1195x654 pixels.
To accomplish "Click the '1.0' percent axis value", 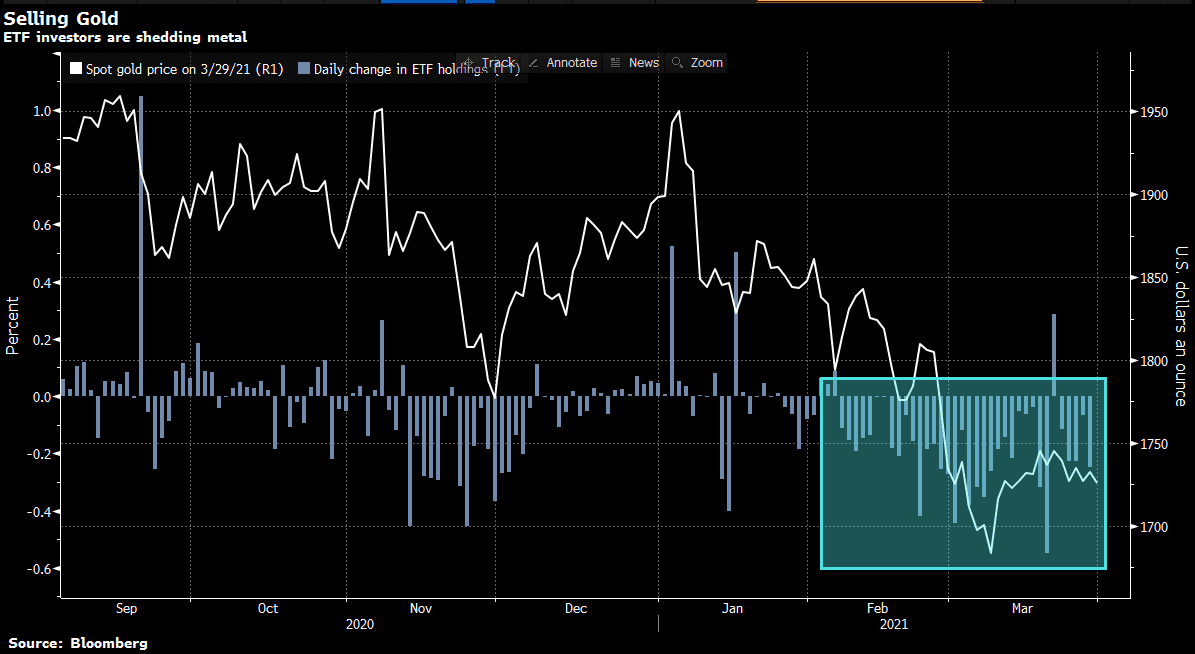I will pyautogui.click(x=42, y=111).
